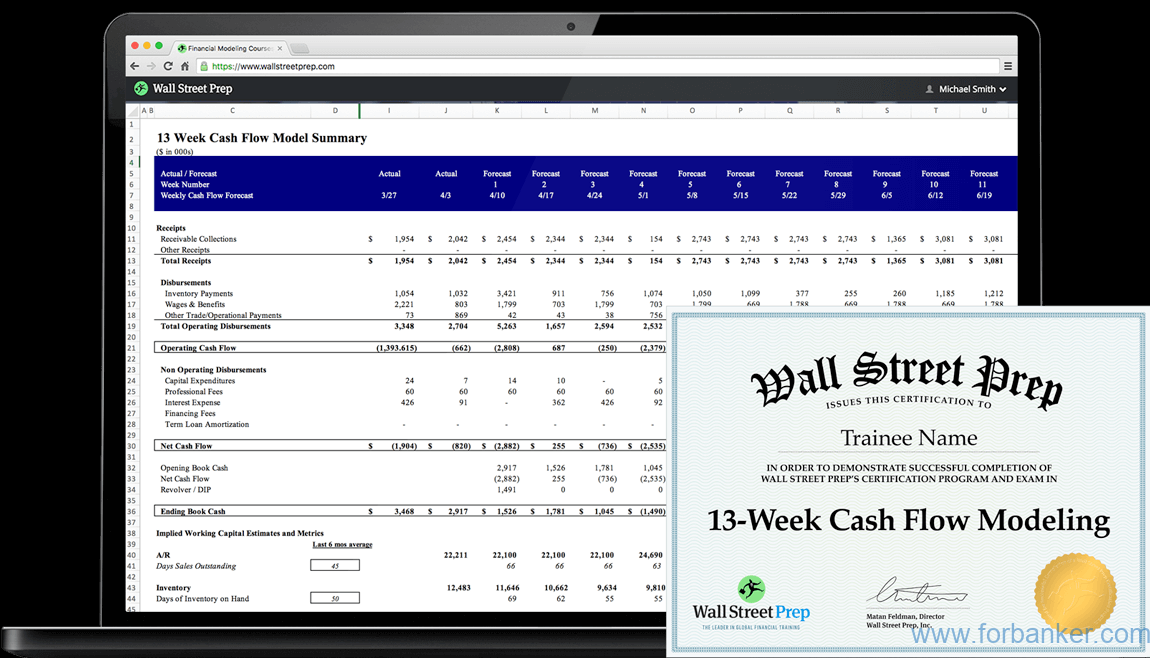Edit the Days of Inventory on Hand box

point(334,597)
